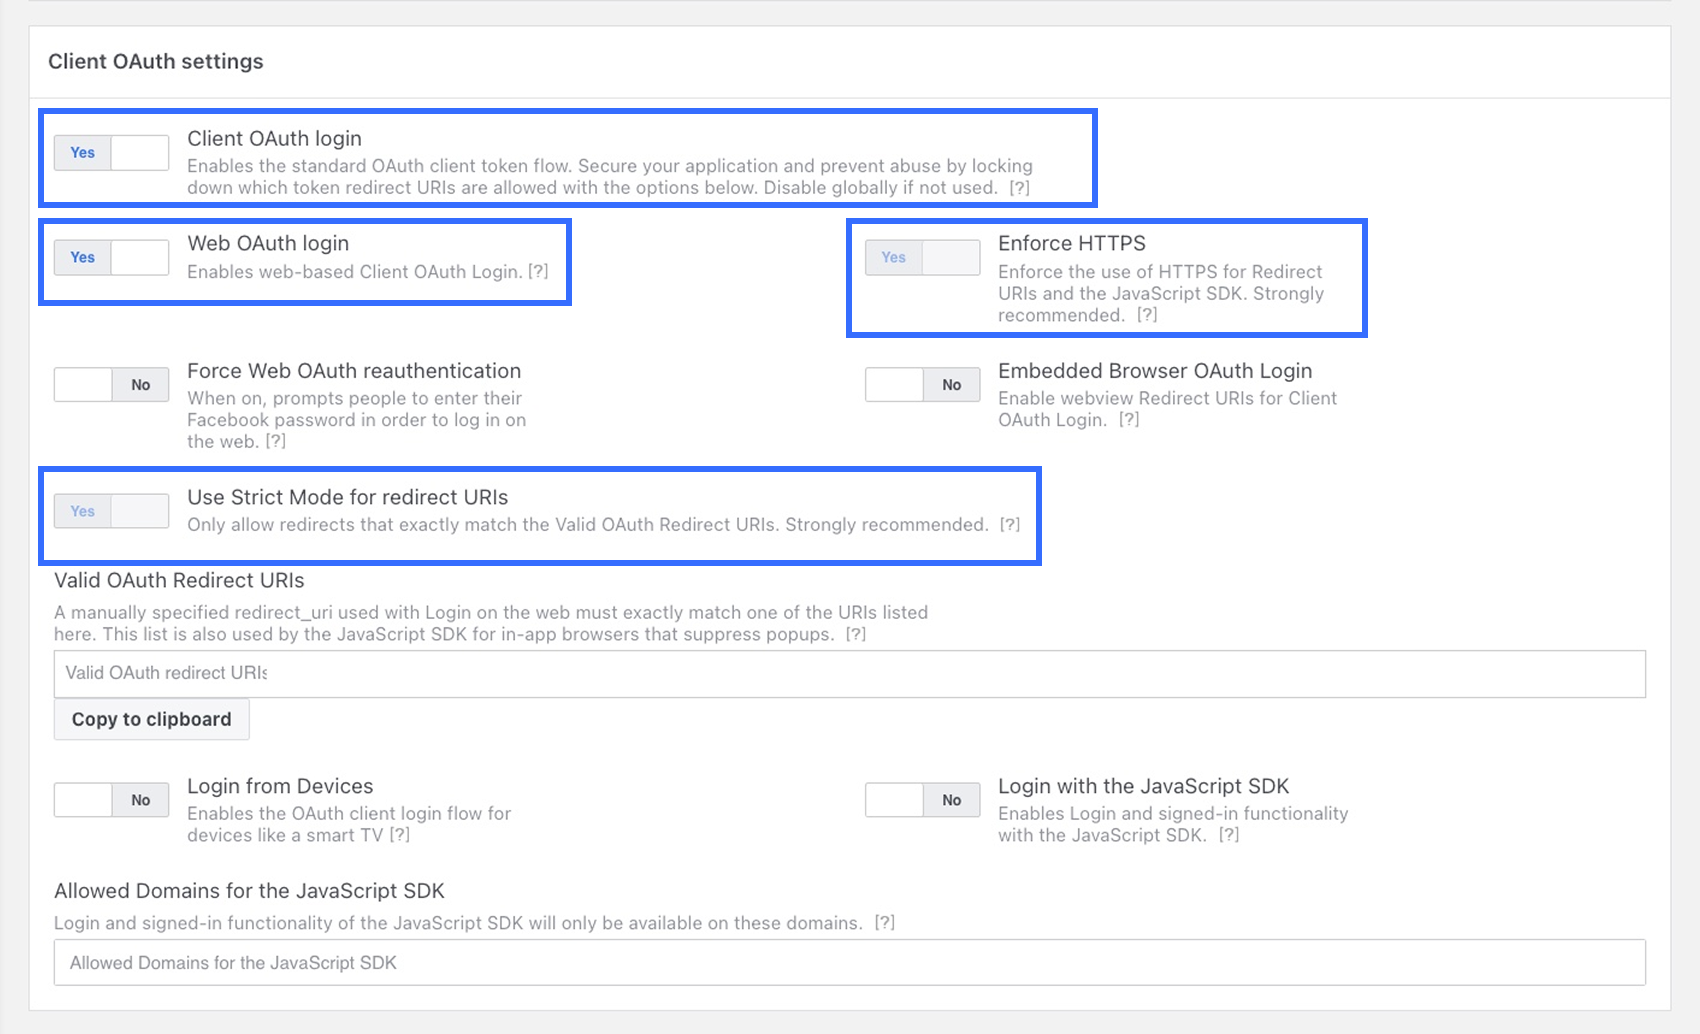Show help for Force Web OAuth reauthentication
1700x1034 pixels.
(276, 442)
